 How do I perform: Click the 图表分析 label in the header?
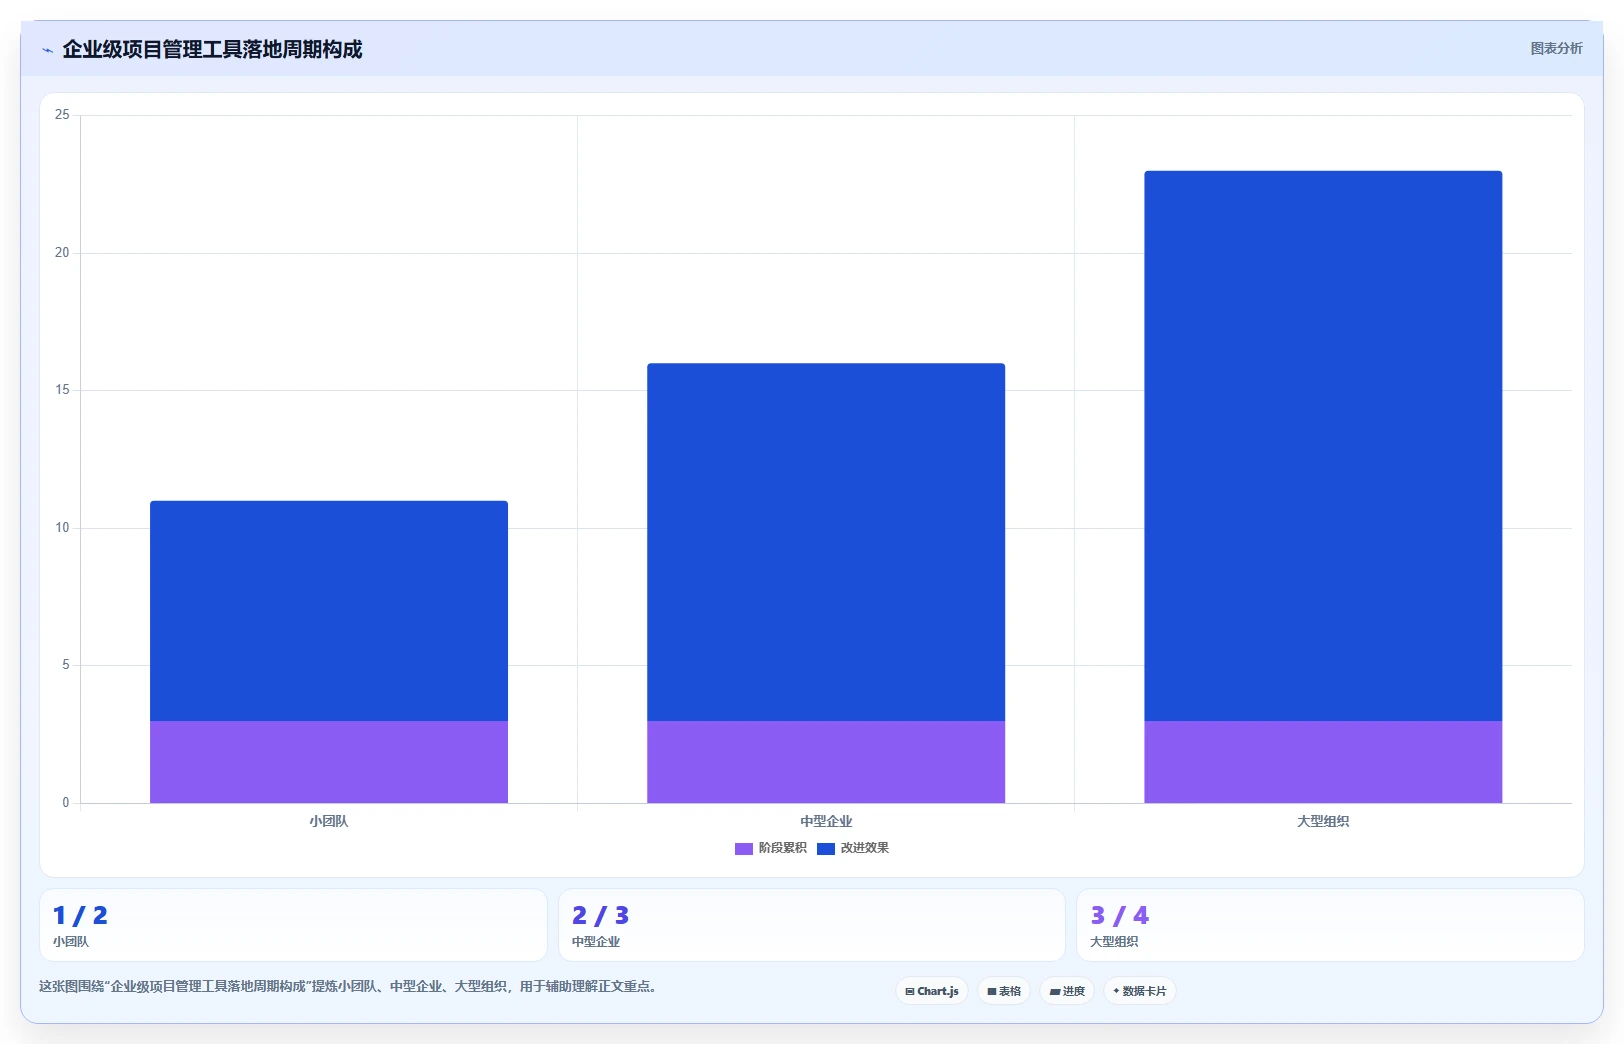(x=1556, y=48)
